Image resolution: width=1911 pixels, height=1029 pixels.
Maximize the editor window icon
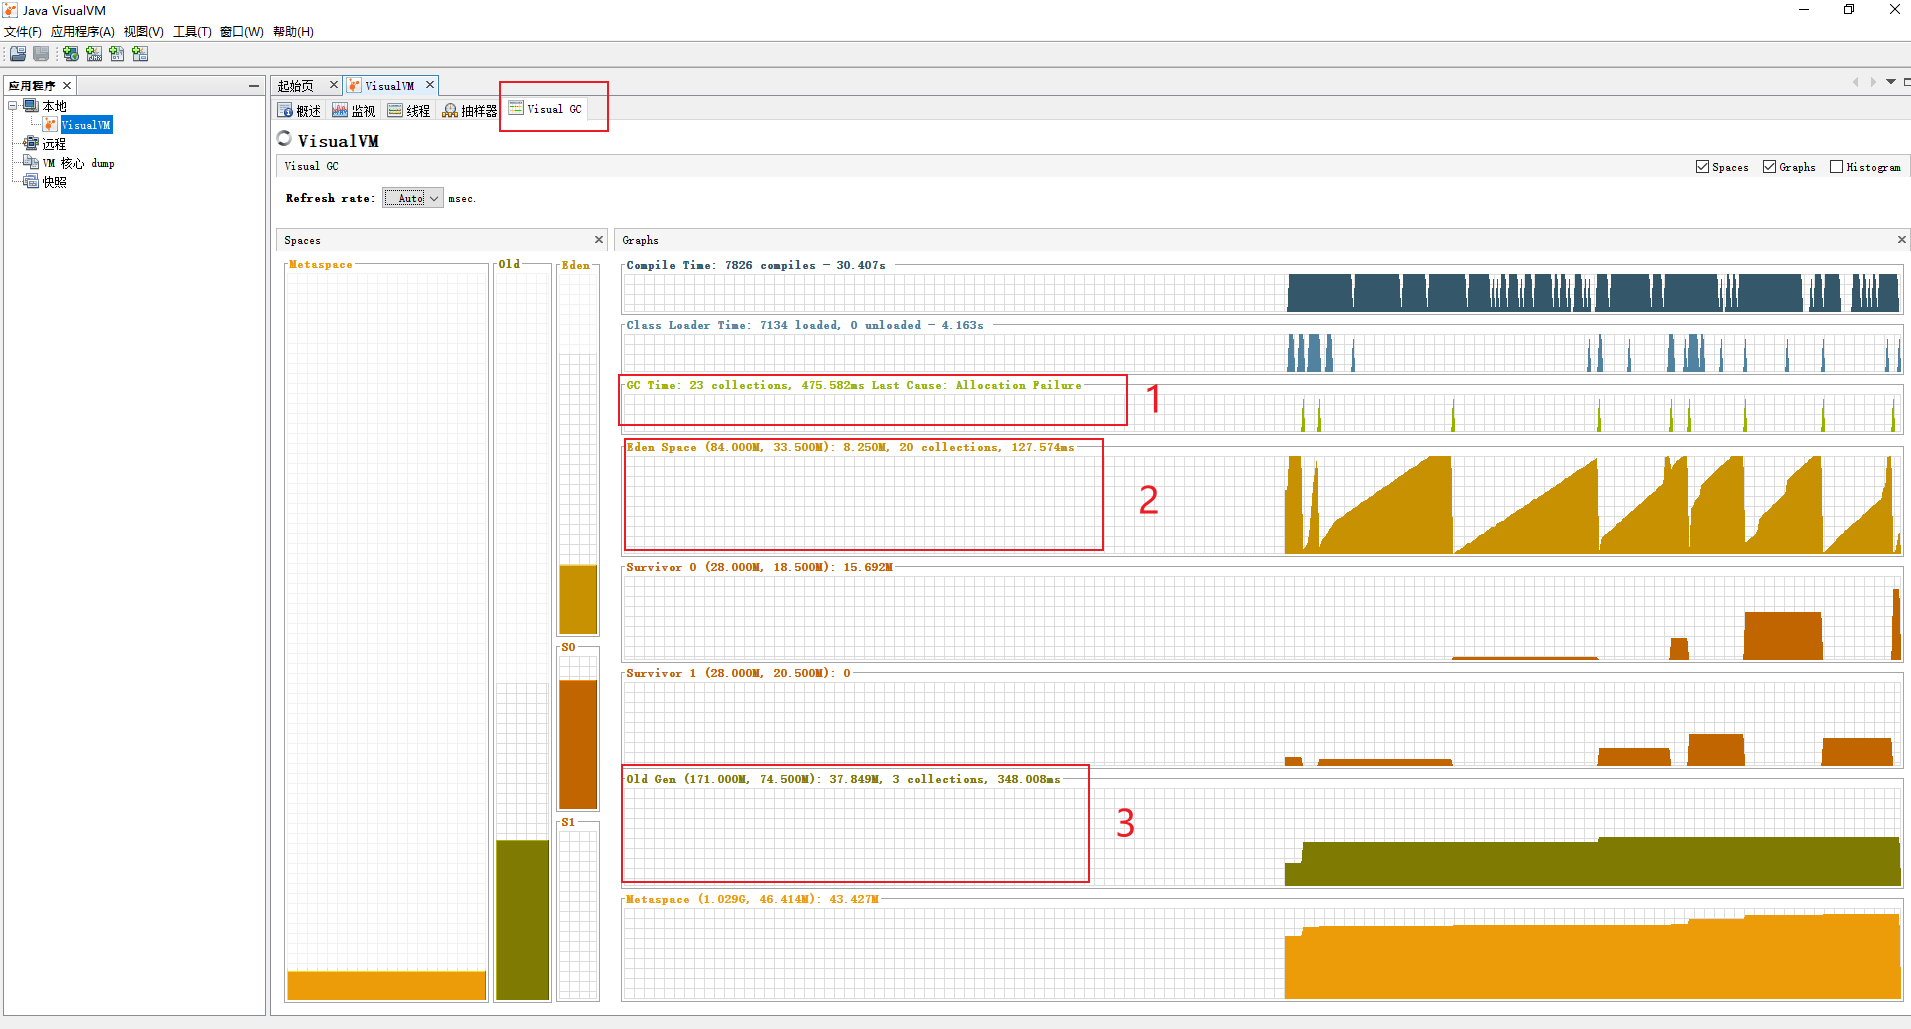click(1907, 82)
